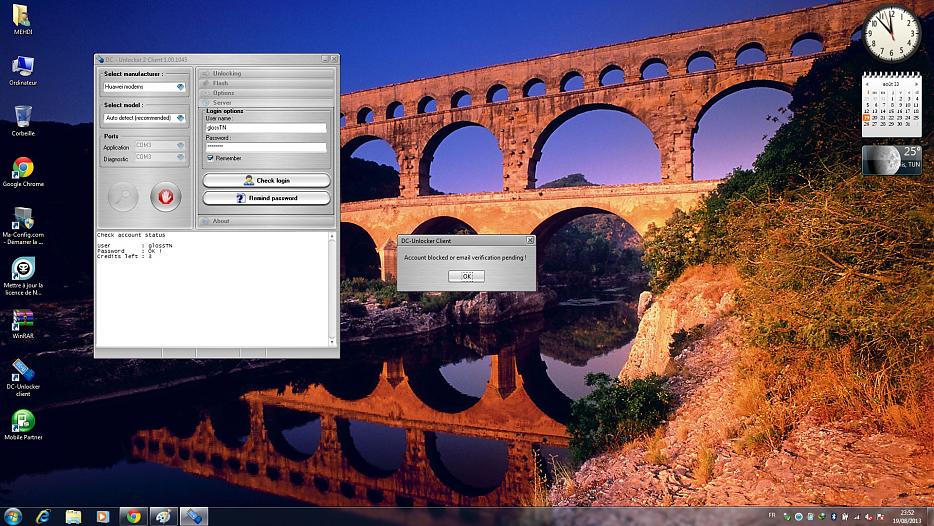Viewport: 934px width, 526px height.
Task: Open Mobile Partner desktop icon
Action: pyautogui.click(x=22, y=421)
